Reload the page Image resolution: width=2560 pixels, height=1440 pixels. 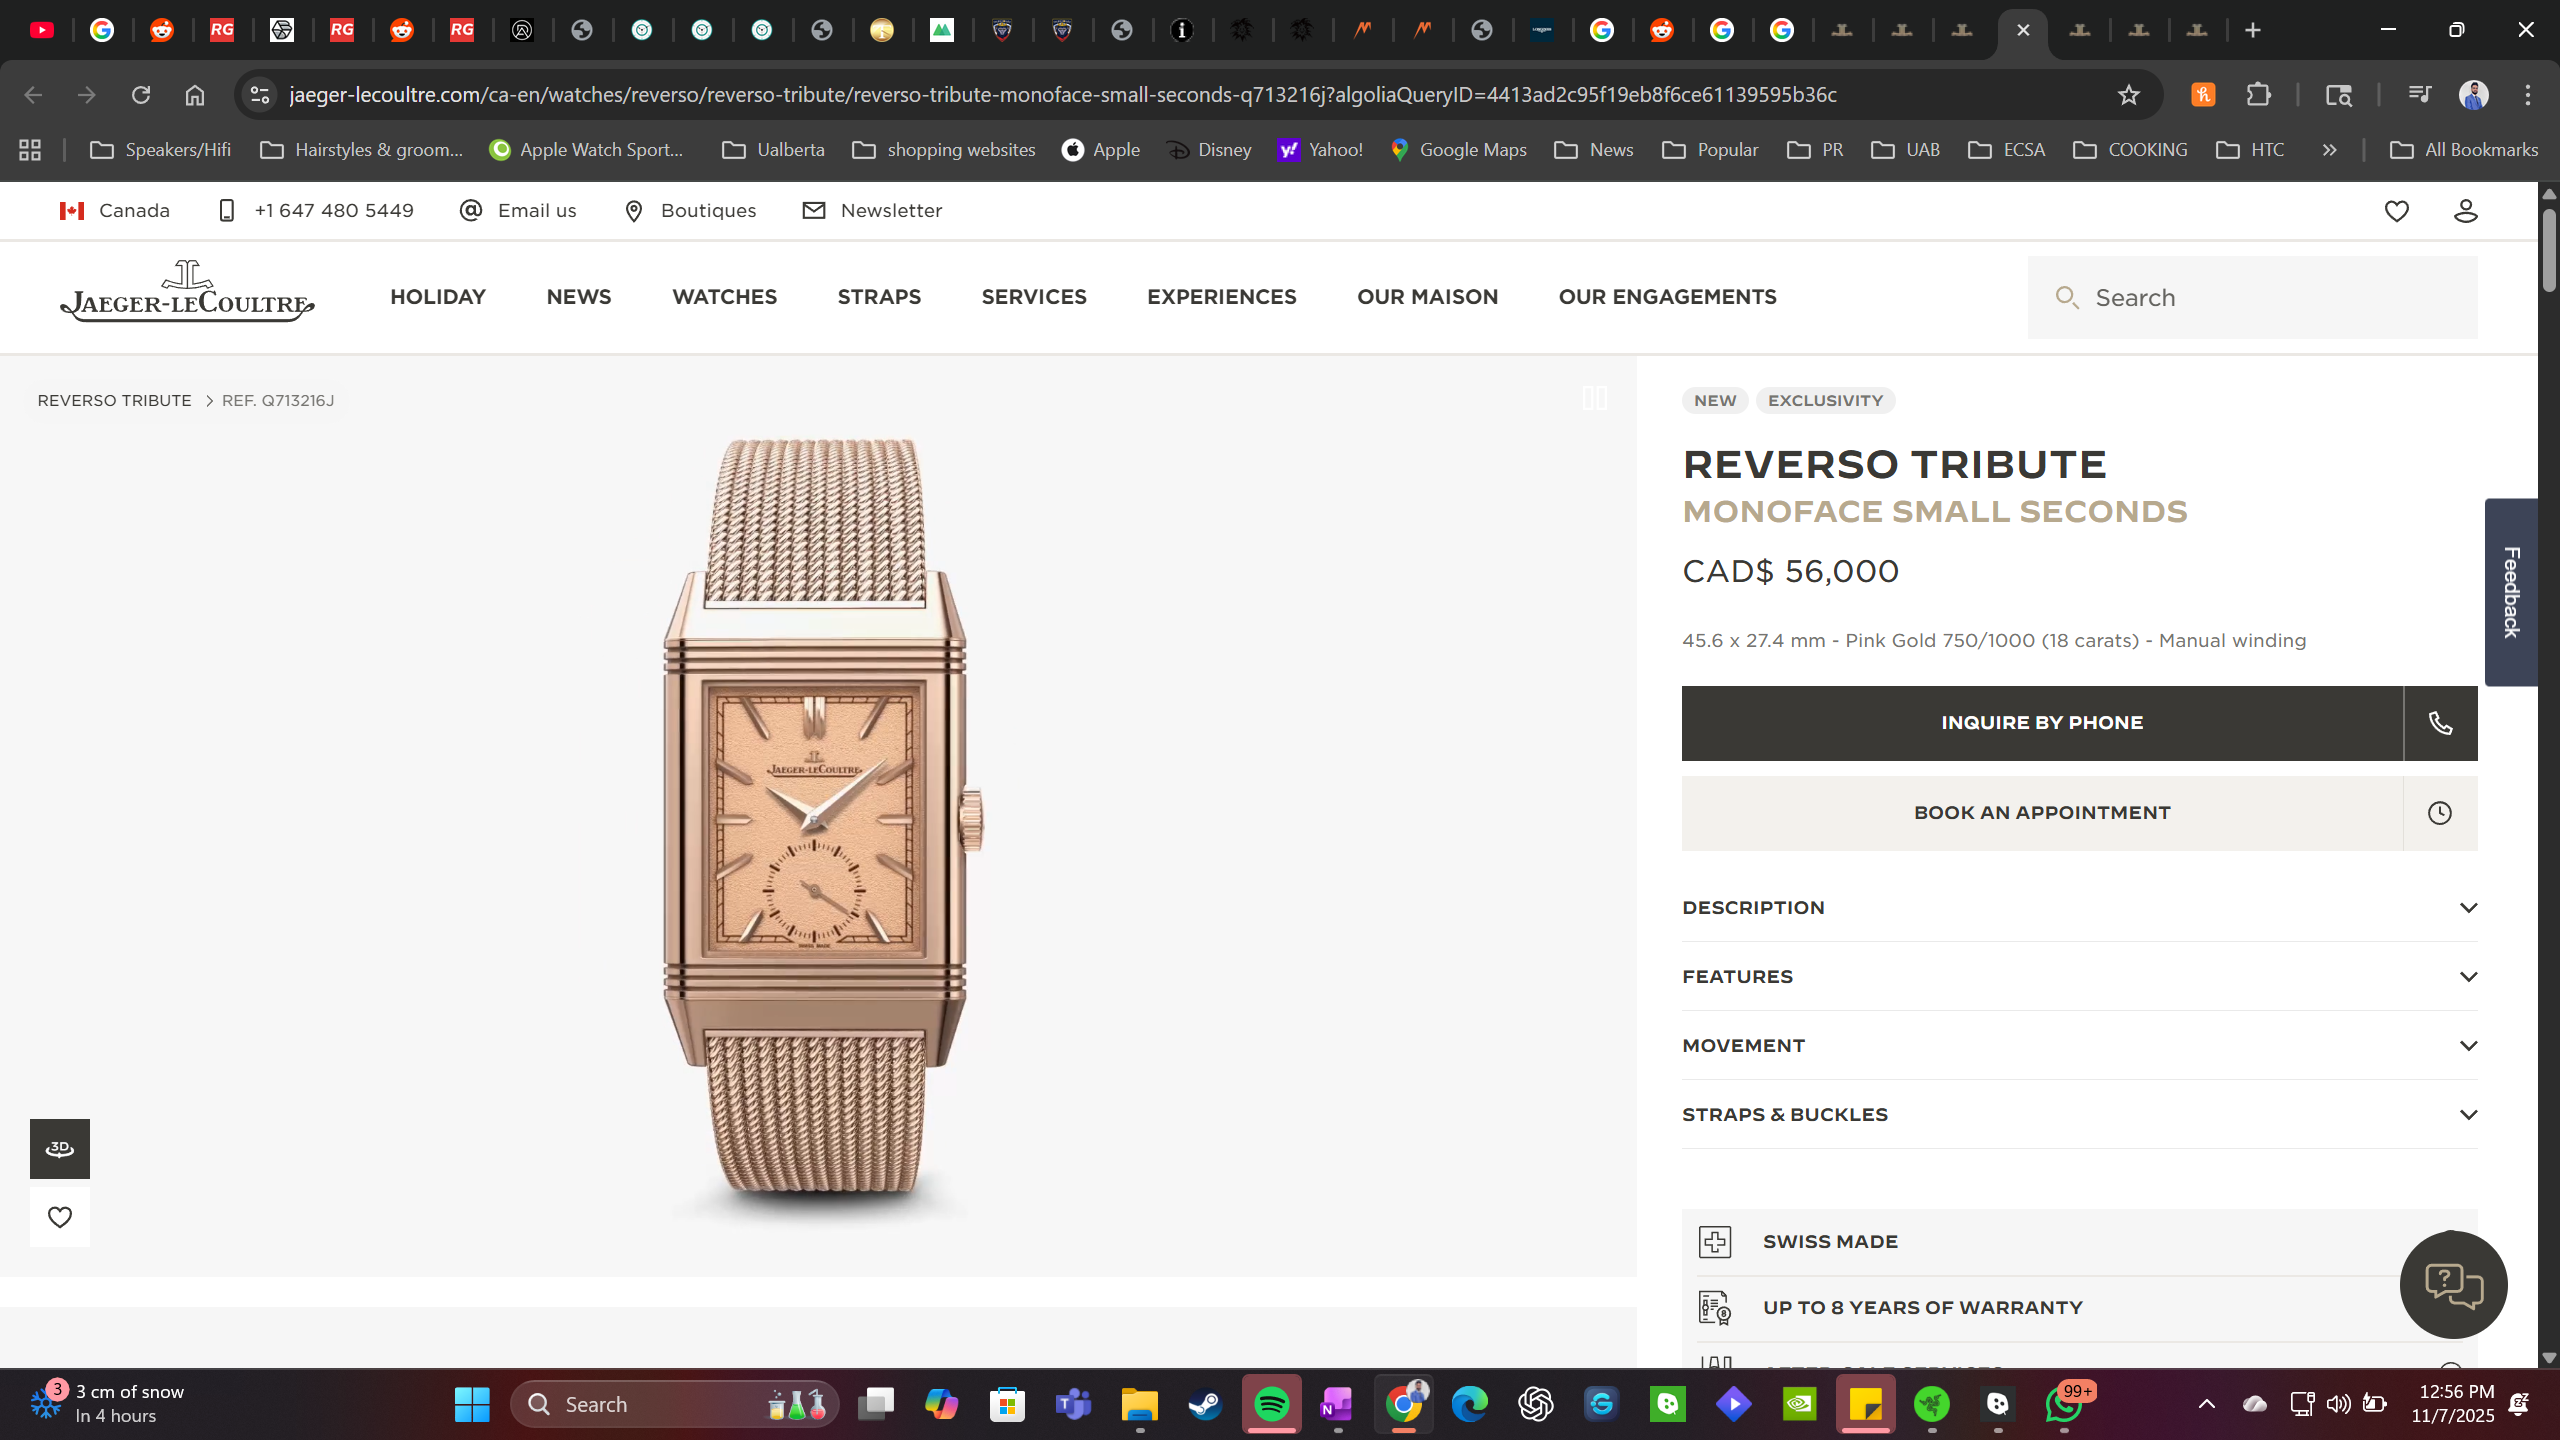141,95
